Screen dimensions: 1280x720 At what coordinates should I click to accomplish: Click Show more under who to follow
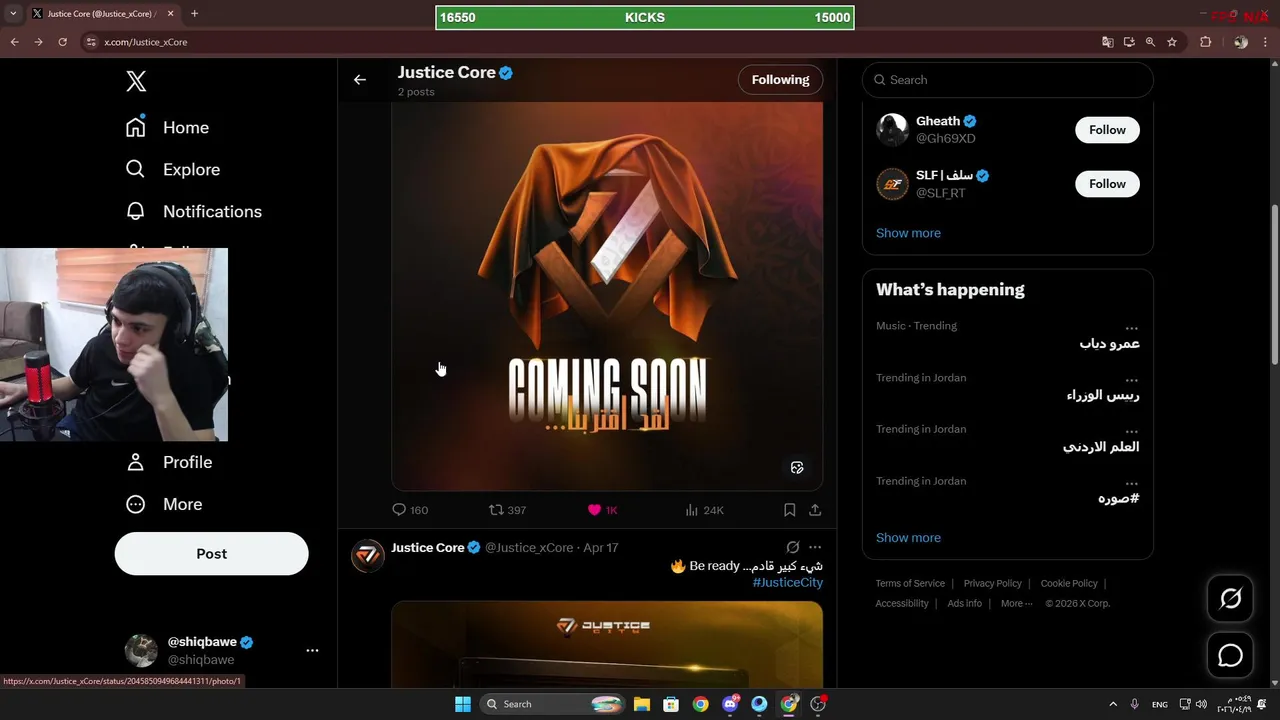pos(908,233)
